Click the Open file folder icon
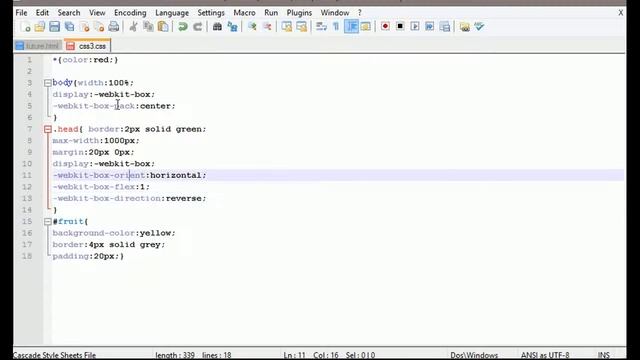This screenshot has width=640, height=360. (40, 27)
